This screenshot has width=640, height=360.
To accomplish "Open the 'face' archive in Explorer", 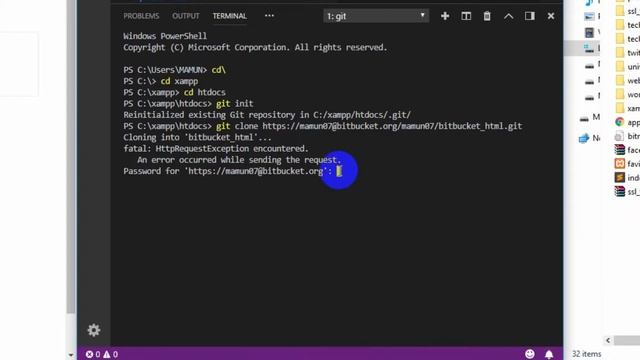I will click(628, 150).
